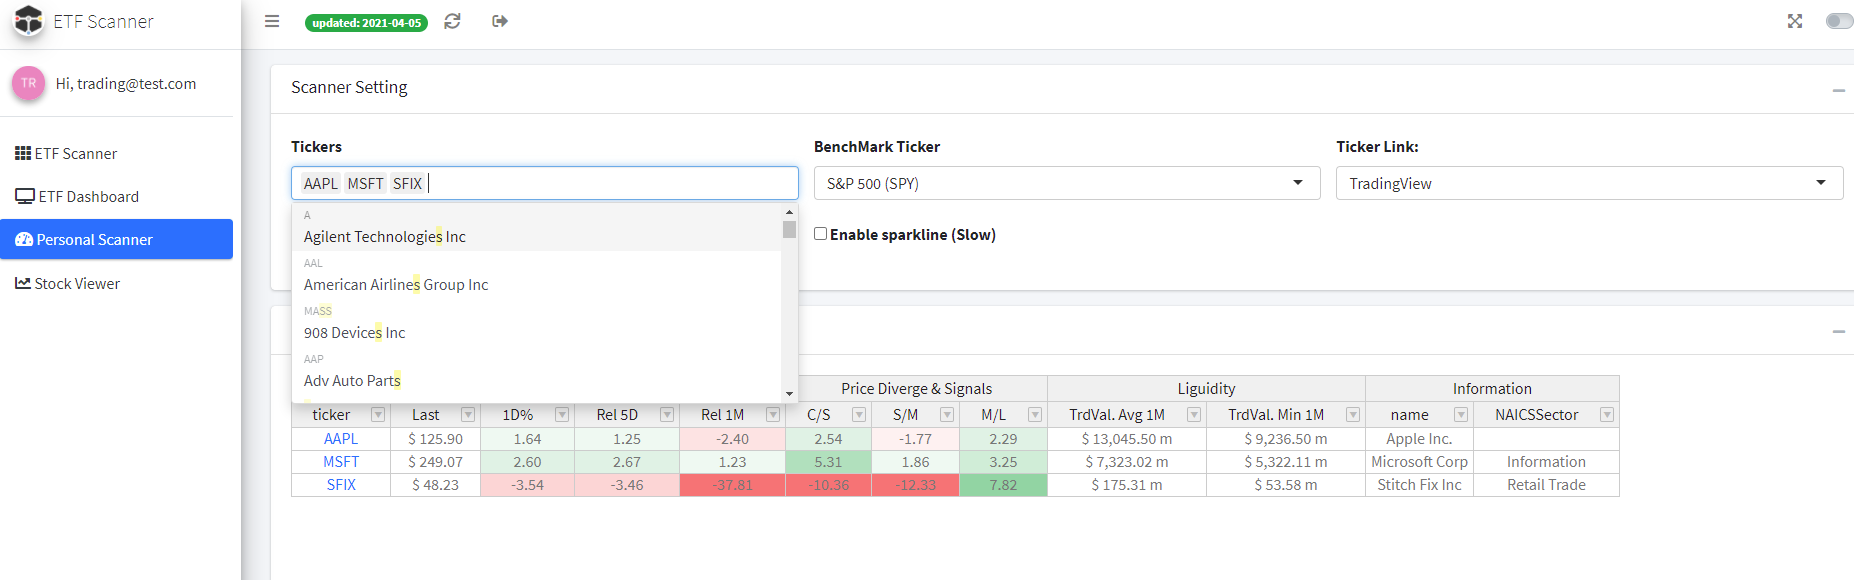Open the name column filter
This screenshot has width=1854, height=580.
pos(1461,414)
